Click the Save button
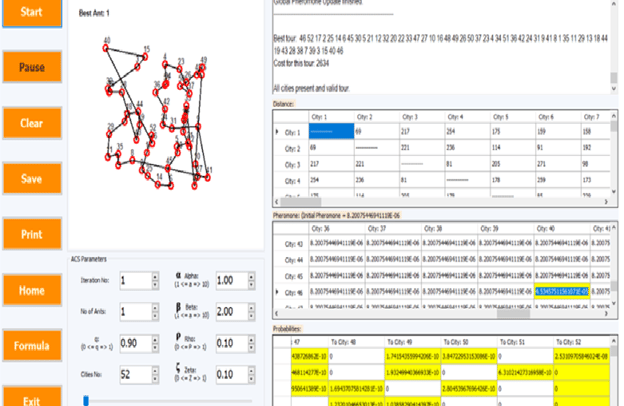This screenshot has width=624, height=406. click(x=32, y=179)
